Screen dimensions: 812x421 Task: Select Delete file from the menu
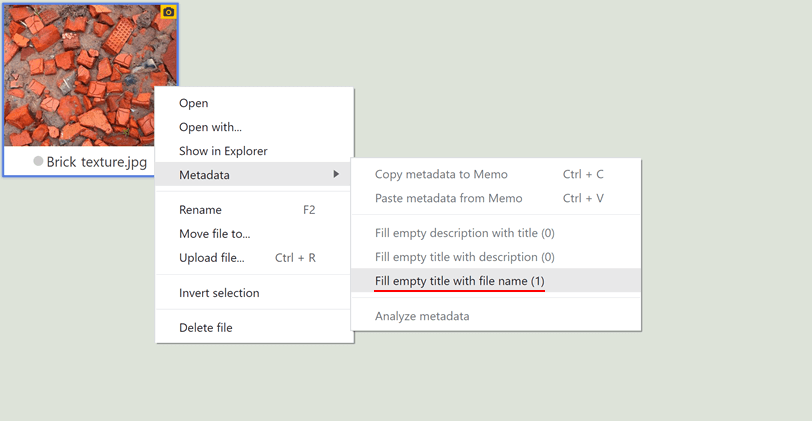(254, 327)
